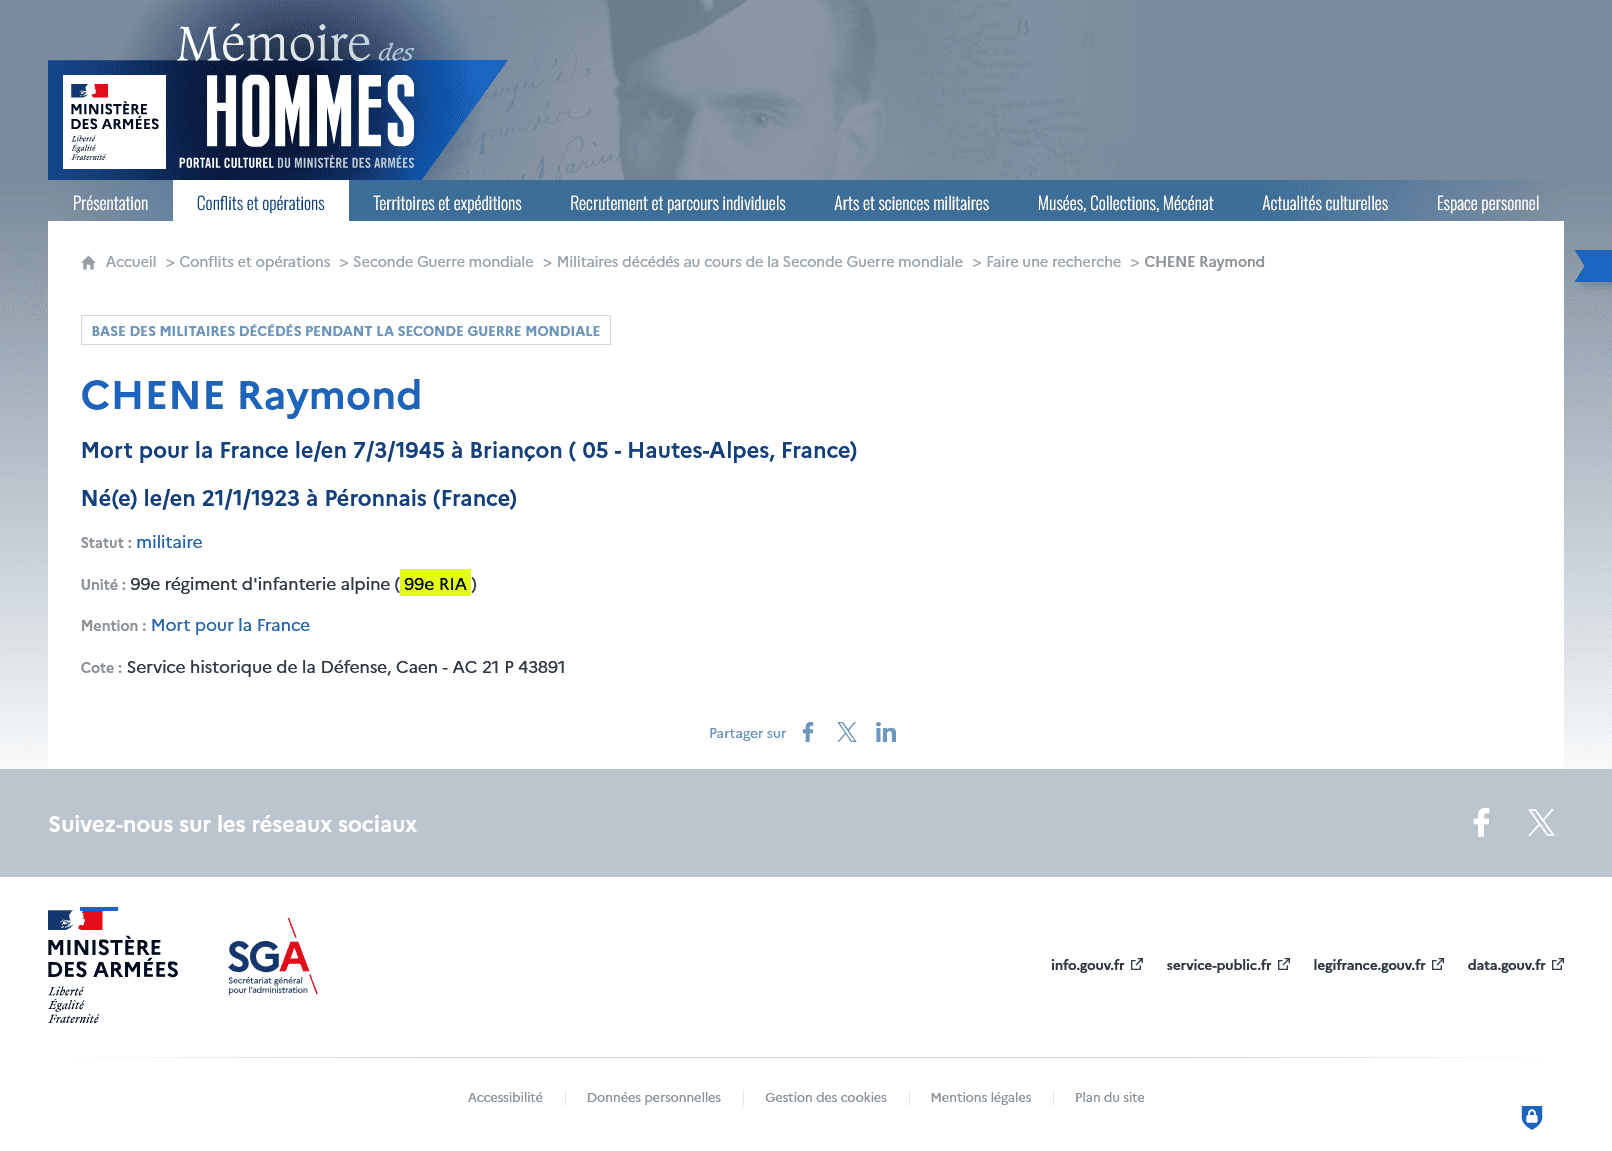Go to Espace personnel
This screenshot has width=1612, height=1151.
pos(1488,203)
